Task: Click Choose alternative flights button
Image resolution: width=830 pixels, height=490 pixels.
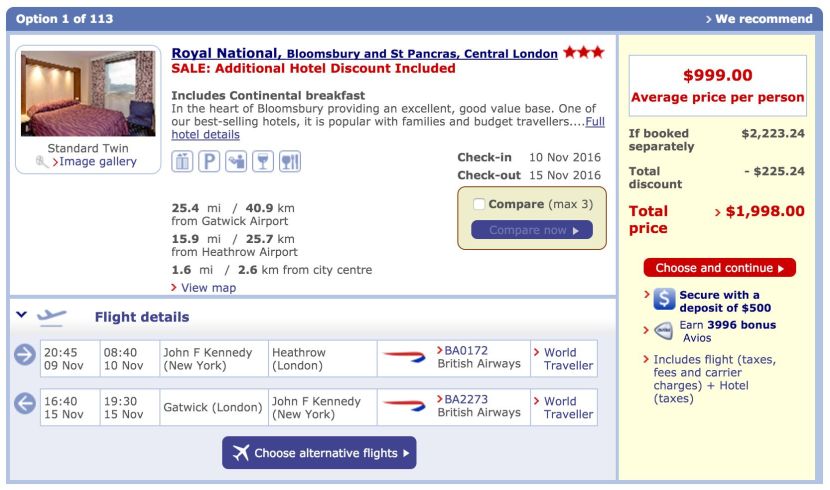Action: click(319, 453)
